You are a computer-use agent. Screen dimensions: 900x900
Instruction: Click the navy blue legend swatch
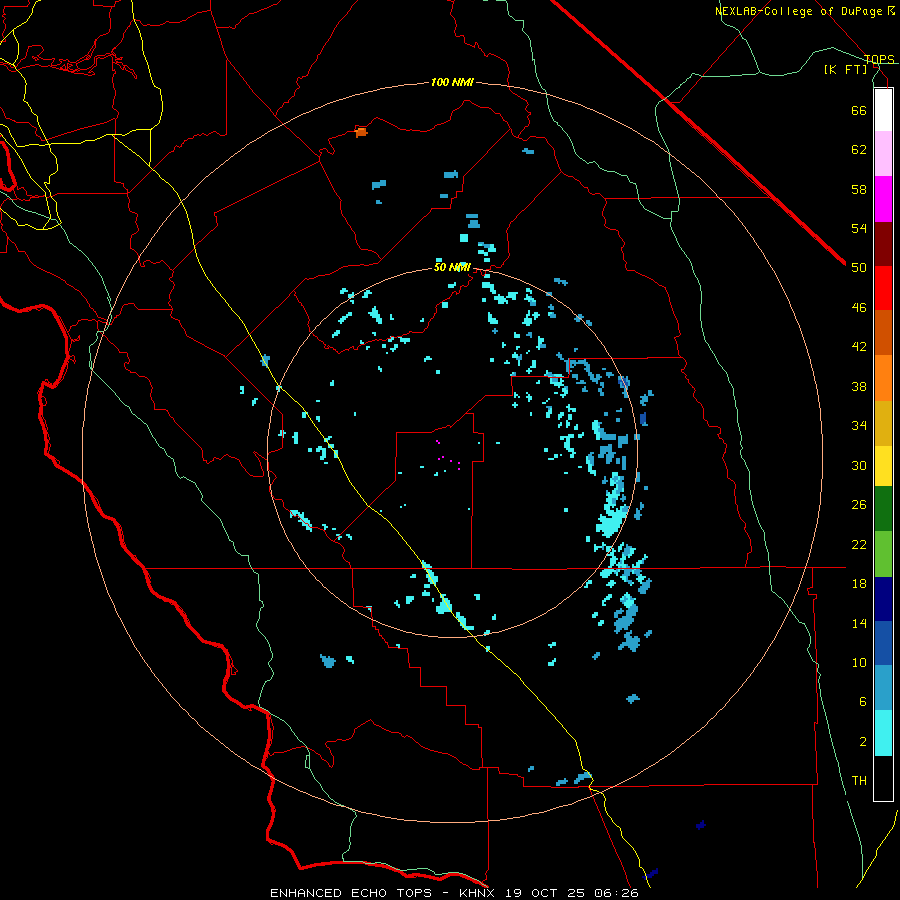point(883,599)
